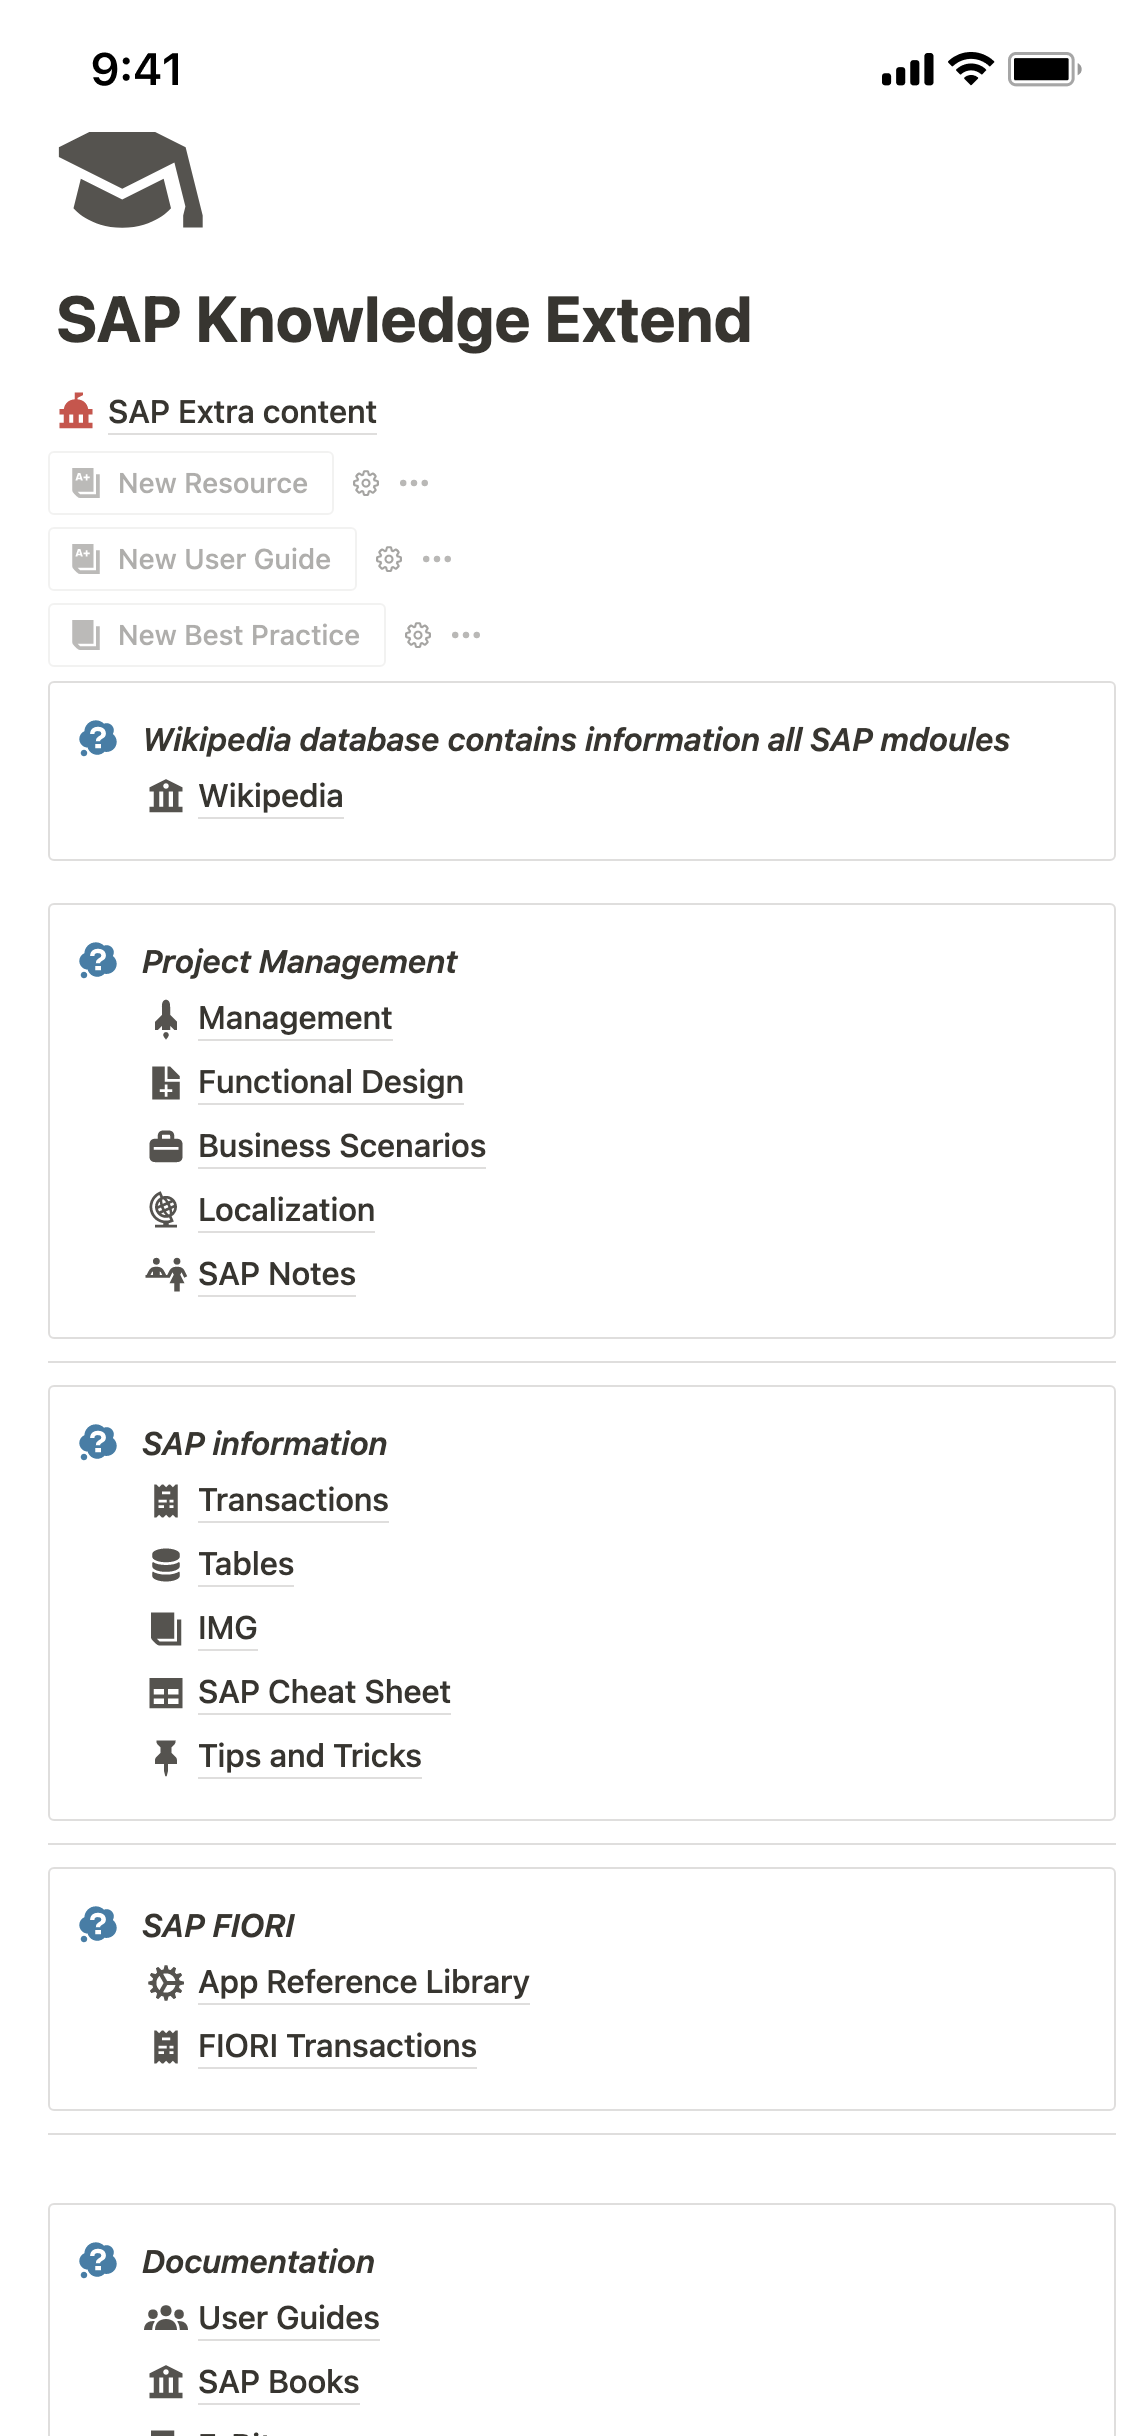The image size is (1125, 2436).
Task: Tap the database icon next to Tables
Action: pyautogui.click(x=166, y=1564)
